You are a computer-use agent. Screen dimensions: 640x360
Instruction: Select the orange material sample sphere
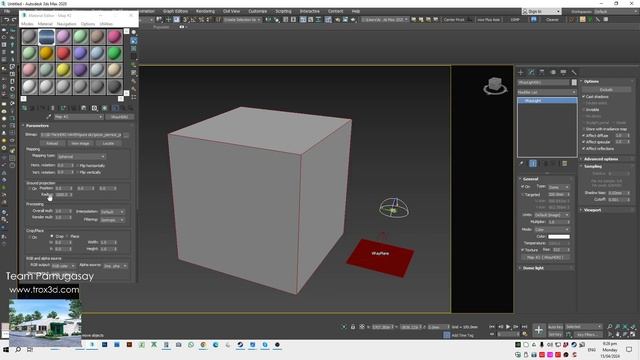[x=47, y=53]
